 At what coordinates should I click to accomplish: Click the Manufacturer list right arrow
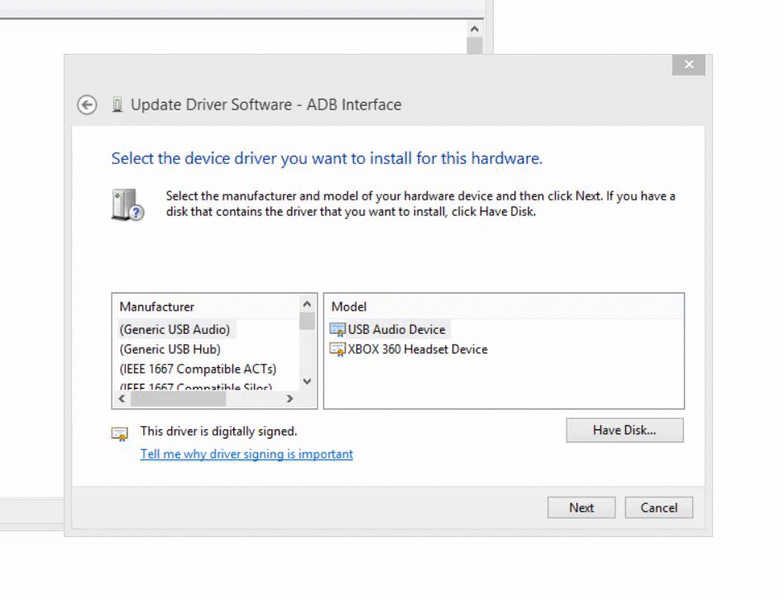290,398
